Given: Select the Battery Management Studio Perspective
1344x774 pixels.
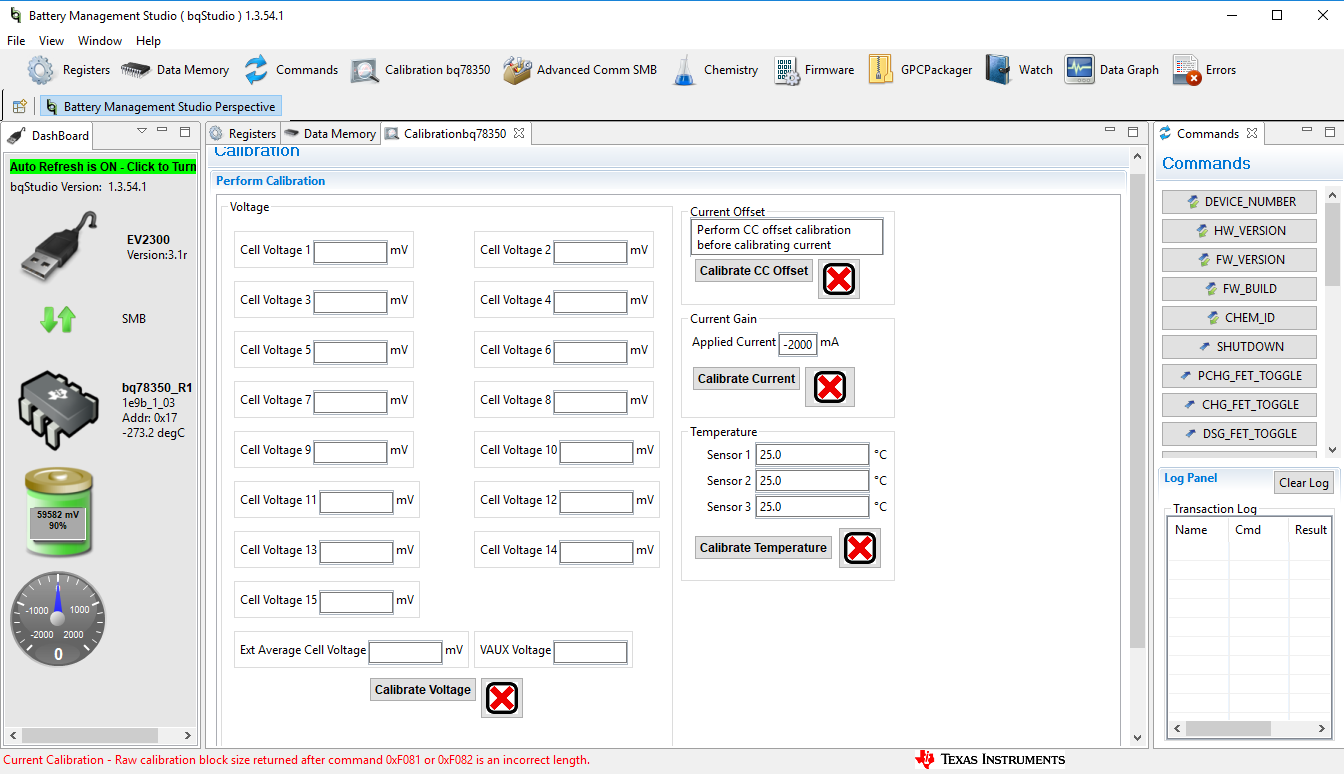Looking at the screenshot, I should [159, 106].
